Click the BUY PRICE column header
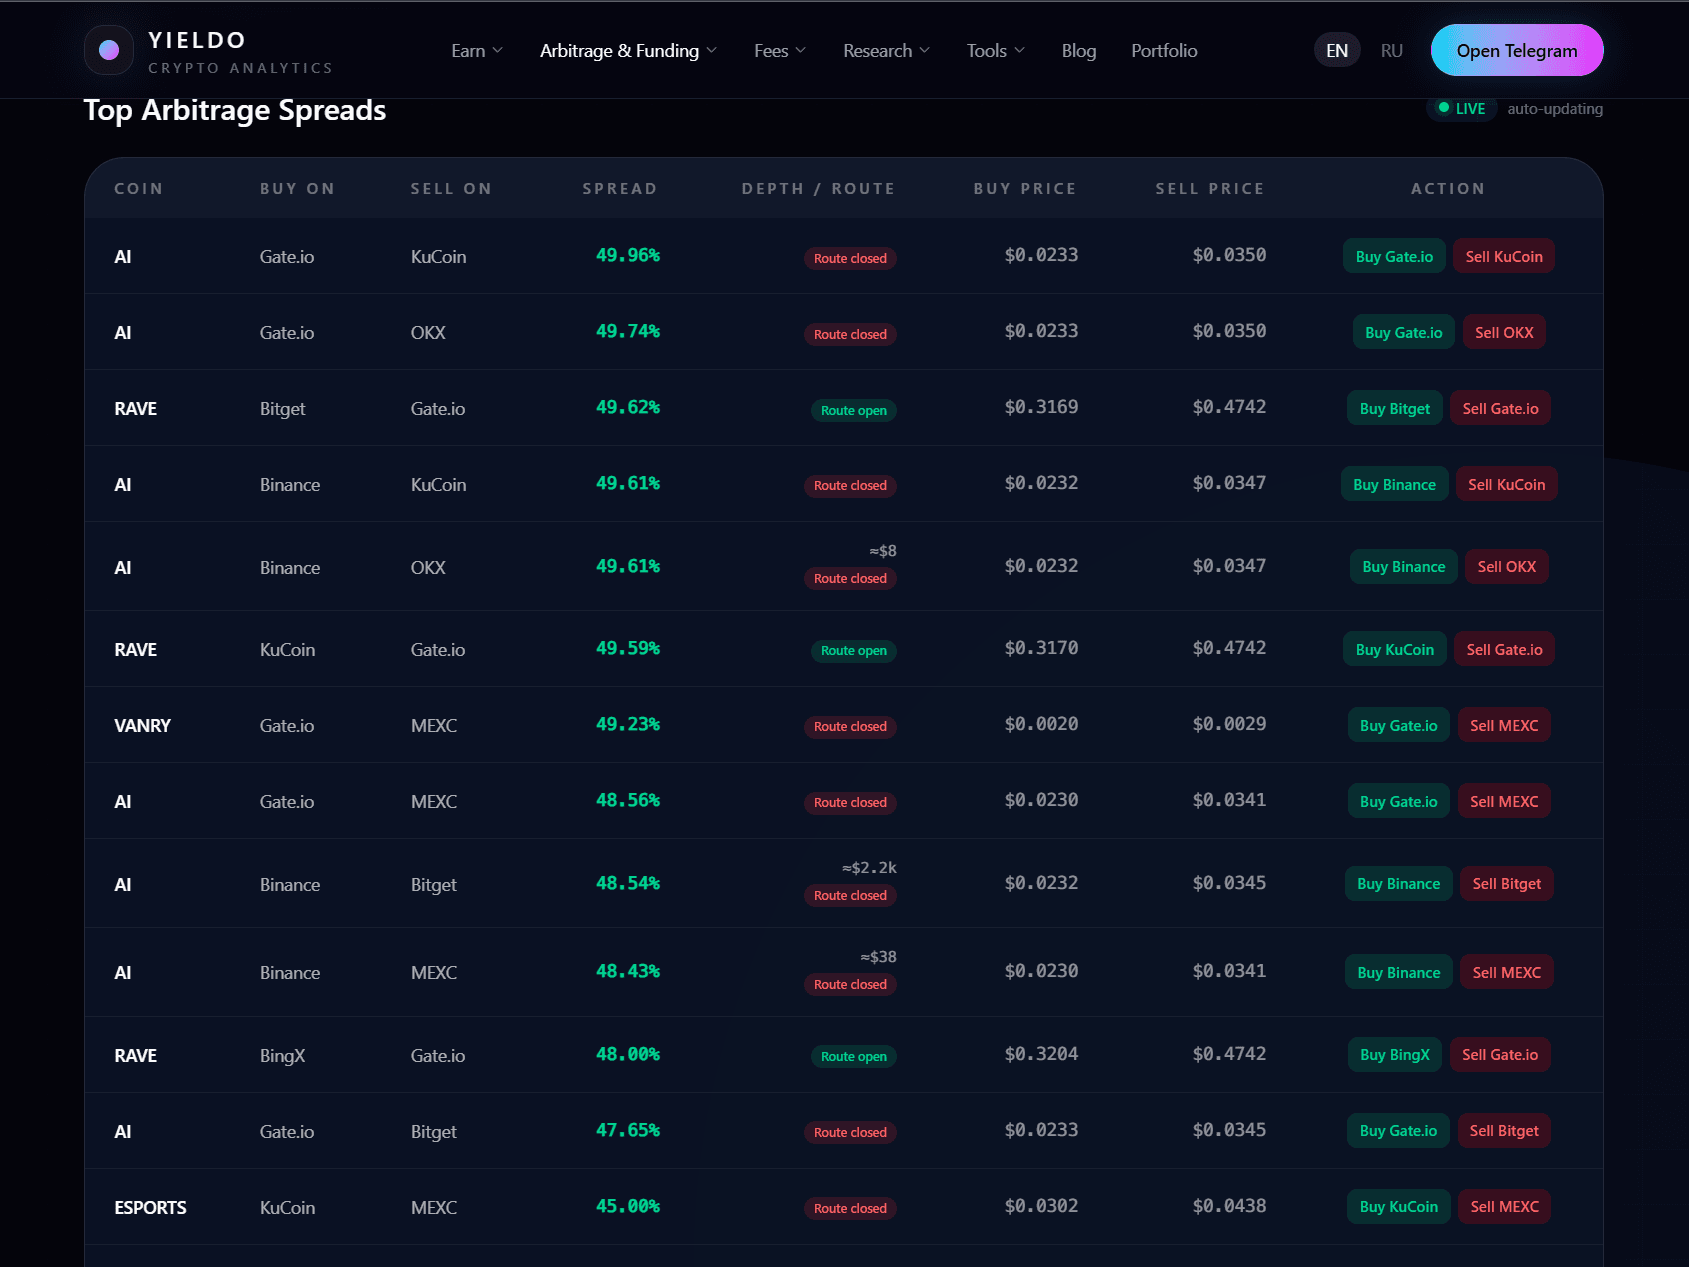 (1025, 189)
